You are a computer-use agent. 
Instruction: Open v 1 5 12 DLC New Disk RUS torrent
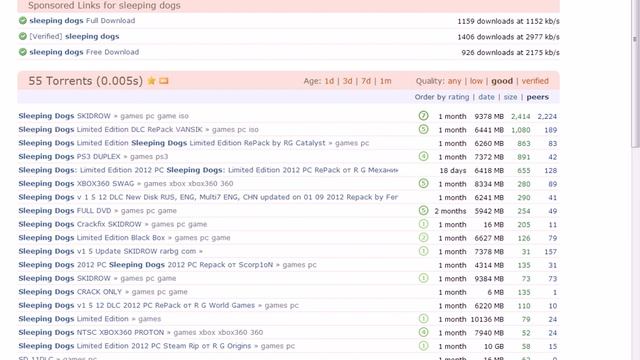tap(208, 197)
